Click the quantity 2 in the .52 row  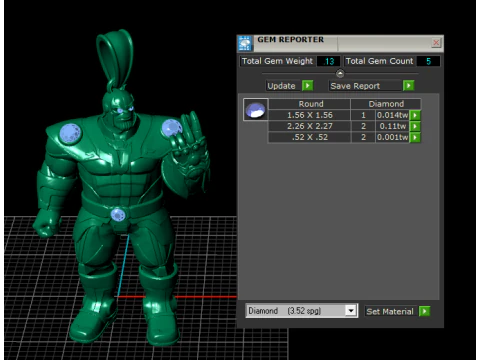coord(363,137)
